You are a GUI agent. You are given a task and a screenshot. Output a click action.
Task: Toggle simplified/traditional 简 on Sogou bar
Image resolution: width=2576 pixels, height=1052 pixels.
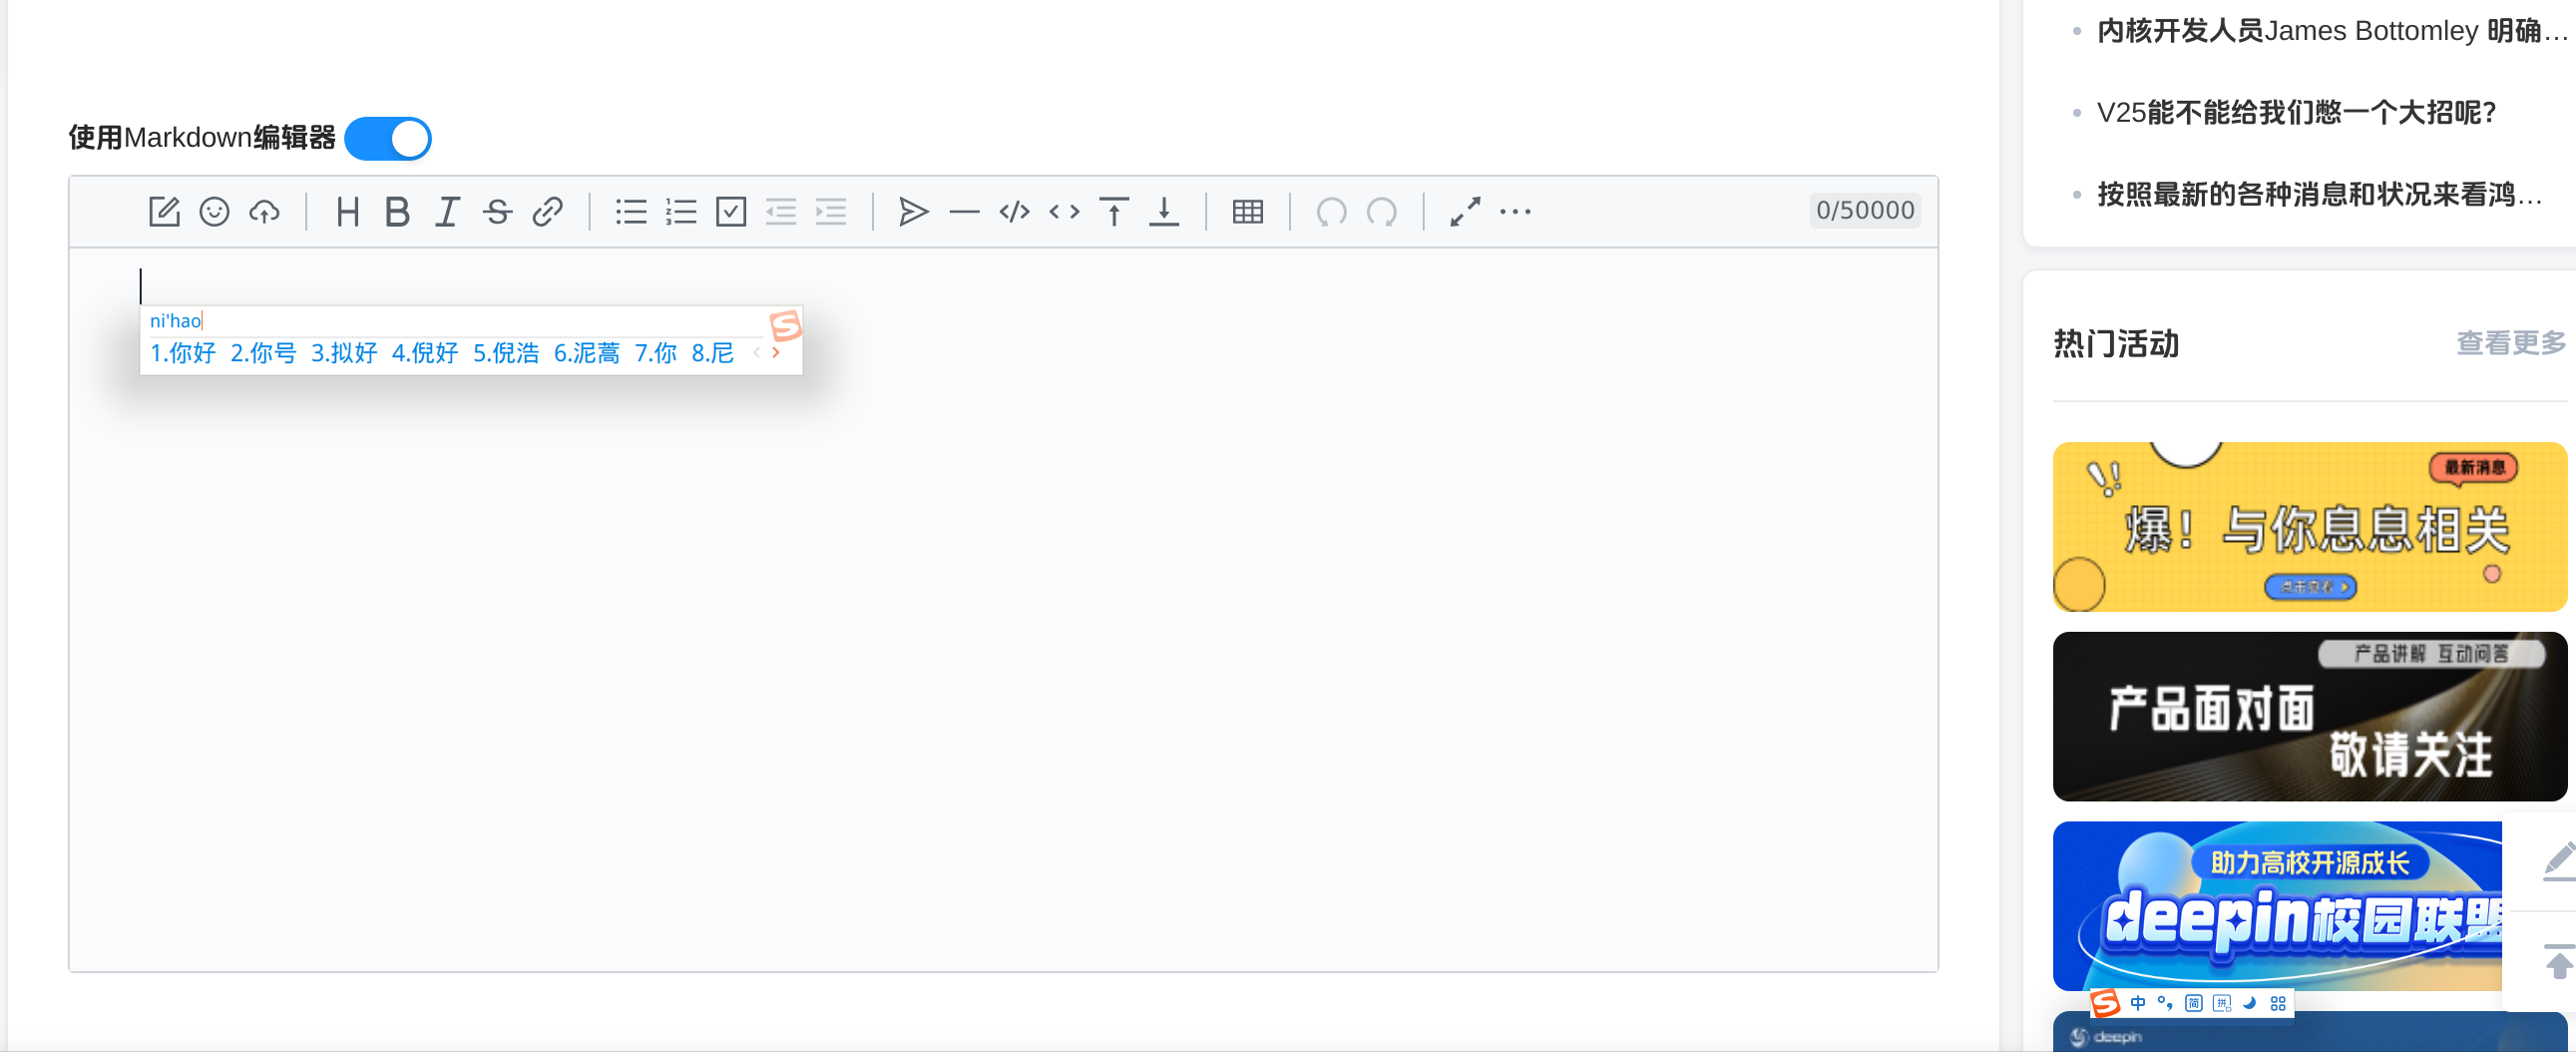[2194, 1003]
